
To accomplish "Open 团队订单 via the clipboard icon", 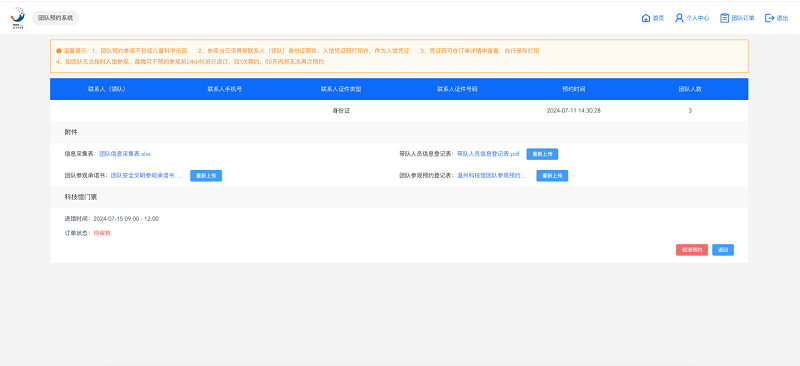I will [x=724, y=18].
